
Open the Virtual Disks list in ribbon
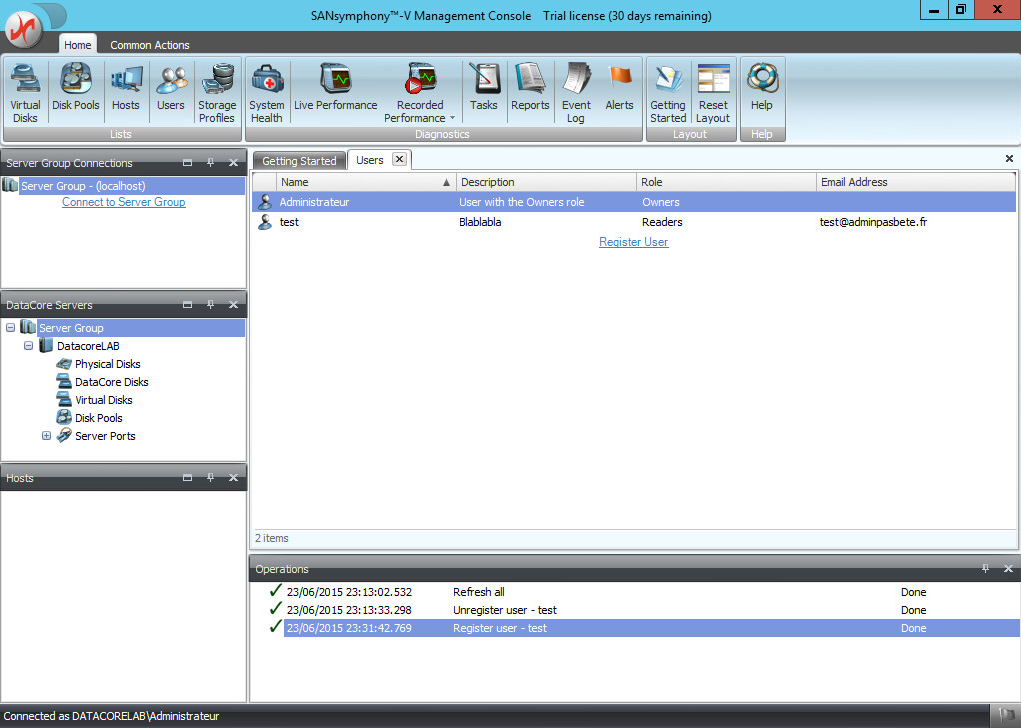25,92
